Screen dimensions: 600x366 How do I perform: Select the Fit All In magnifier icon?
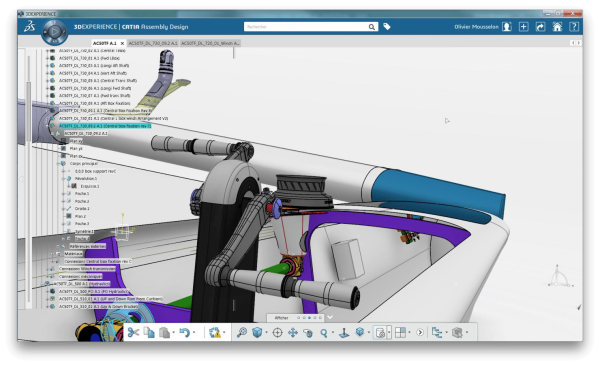pyautogui.click(x=242, y=332)
